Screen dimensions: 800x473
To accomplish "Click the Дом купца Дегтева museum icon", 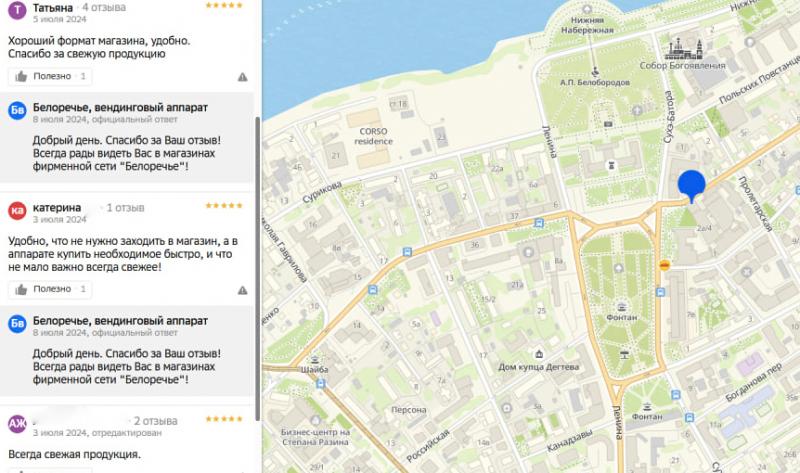I will pyautogui.click(x=539, y=353).
